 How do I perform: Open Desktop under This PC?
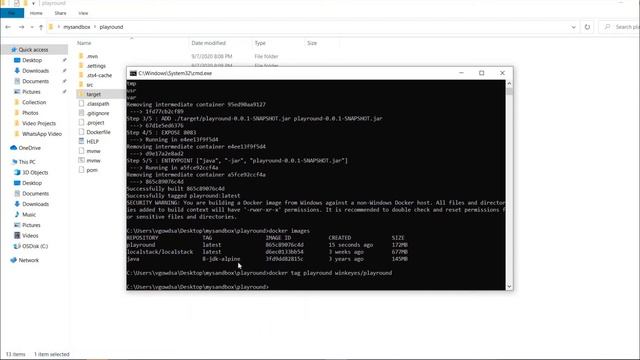click(32, 183)
